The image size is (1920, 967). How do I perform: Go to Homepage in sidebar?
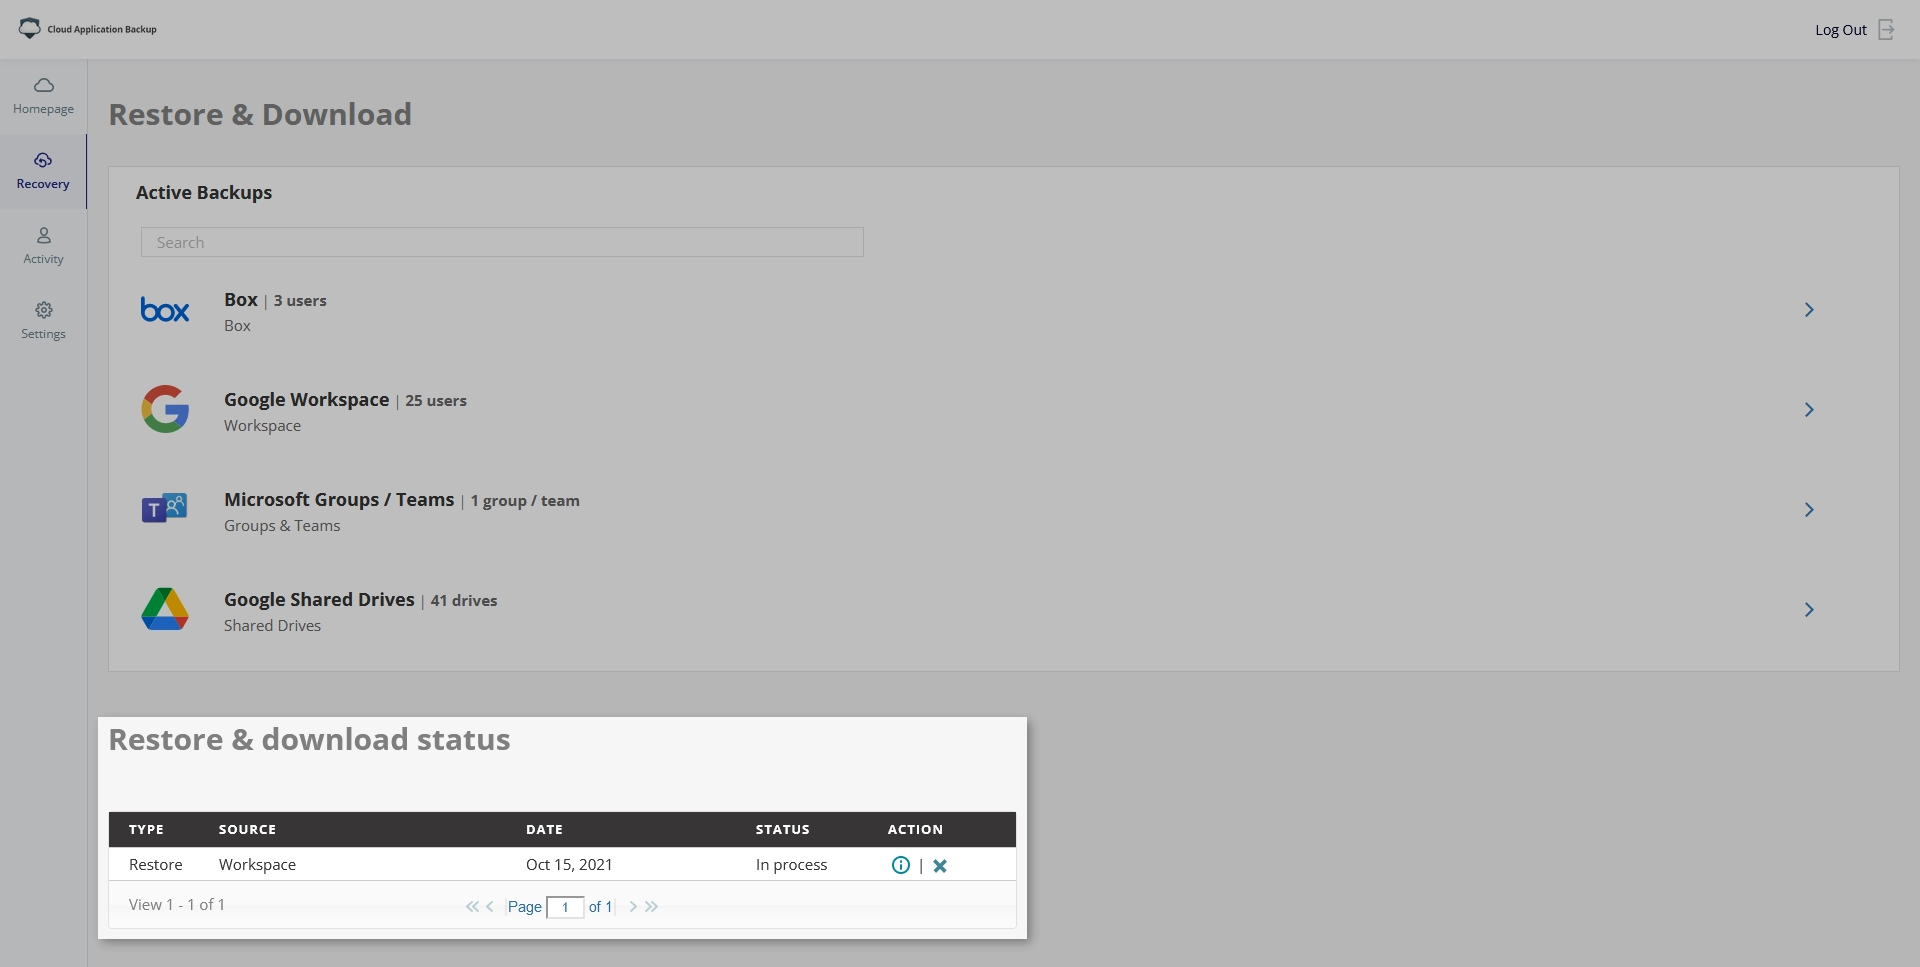pos(43,96)
